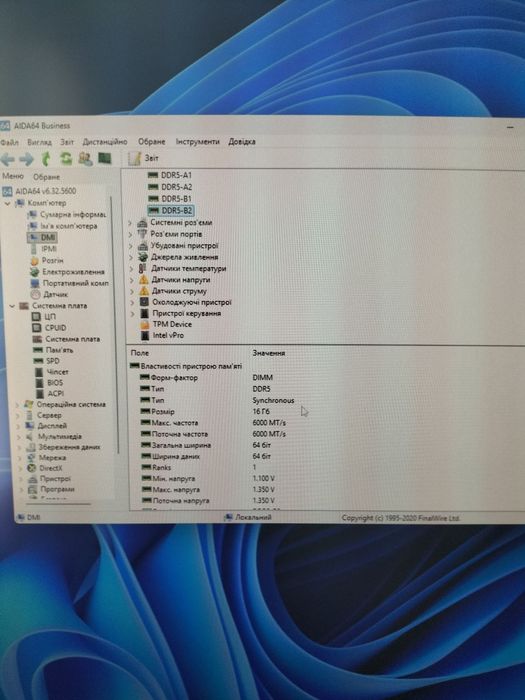
Task: Select the Сервер item in sidebar
Action: coord(44,416)
